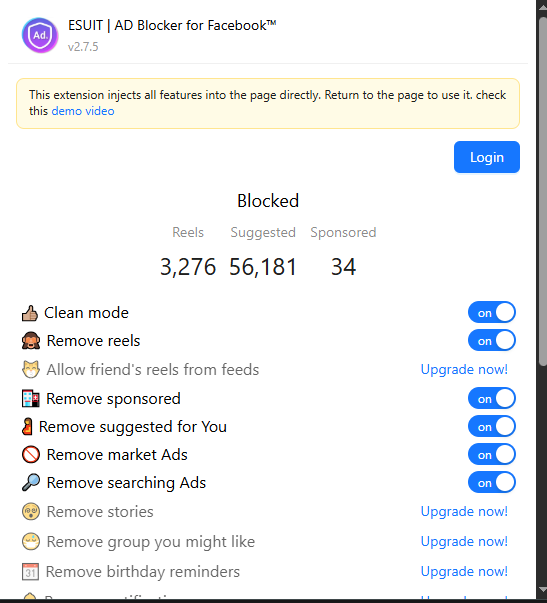Click Upgrade now for Remove stories
The image size is (547, 603).
[464, 511]
